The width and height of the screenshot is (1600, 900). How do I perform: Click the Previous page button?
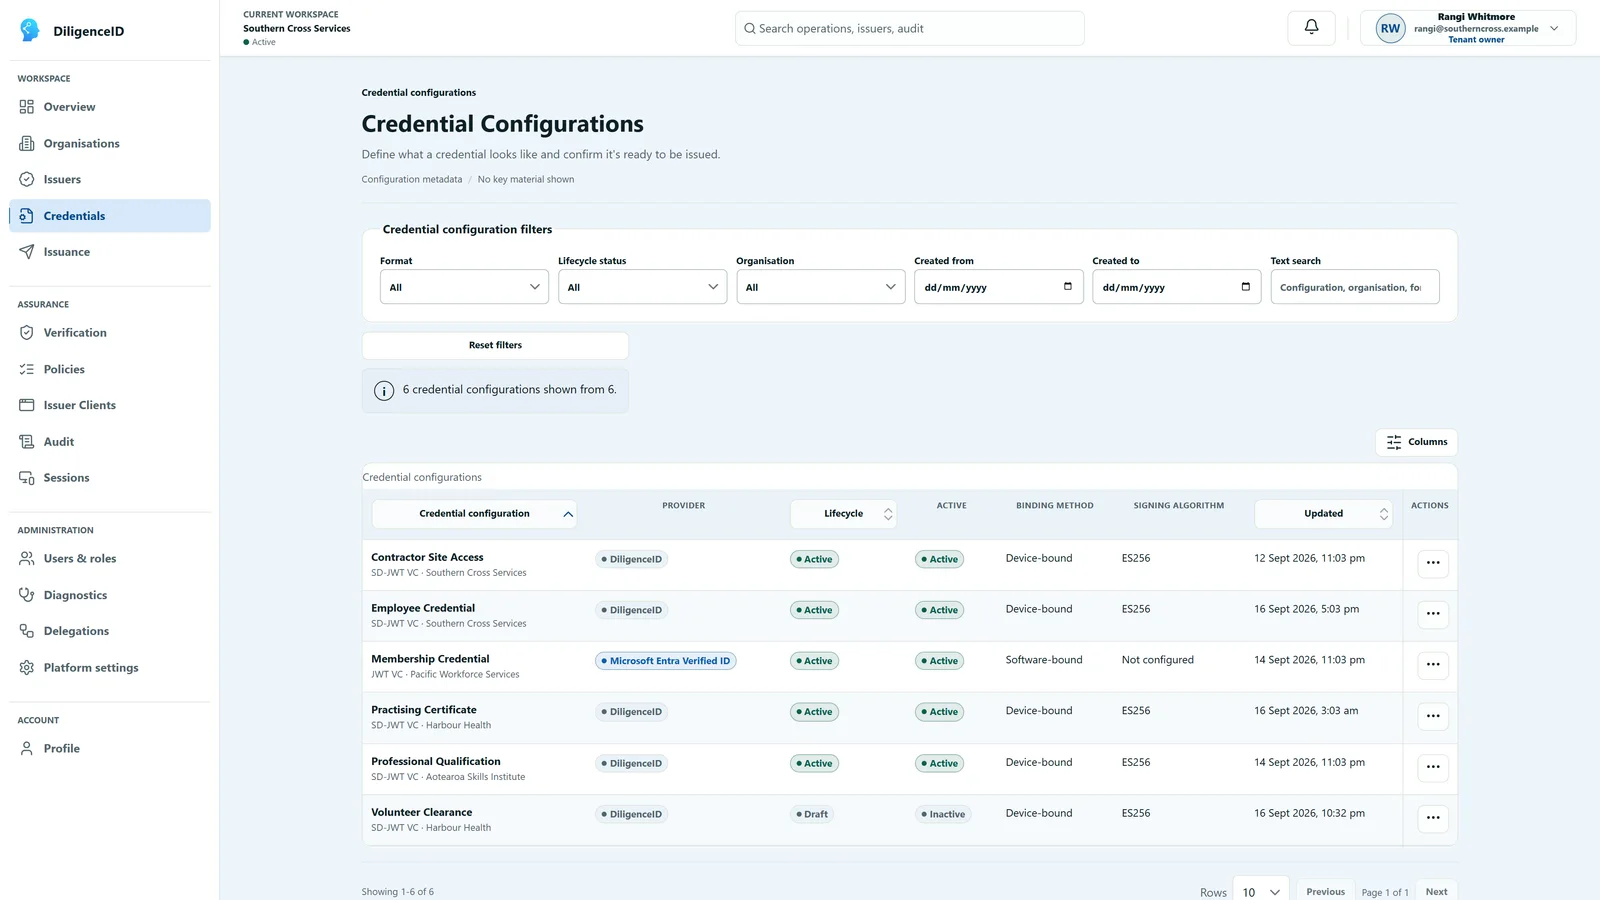[x=1325, y=891]
